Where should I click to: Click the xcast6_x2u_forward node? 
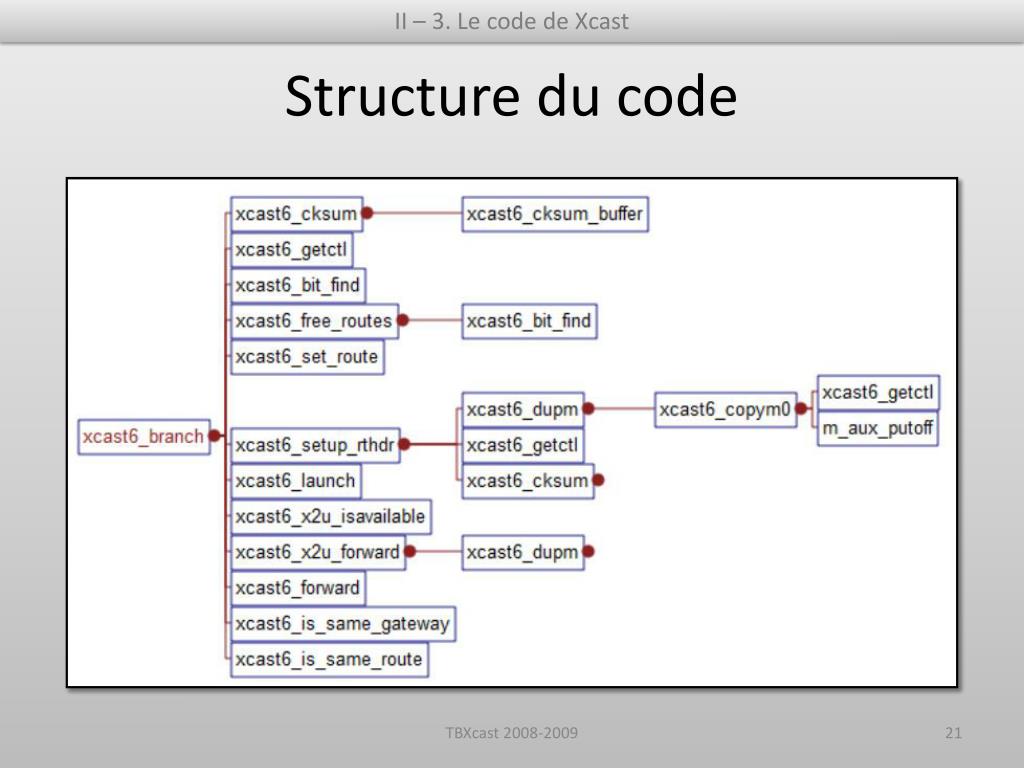click(317, 552)
